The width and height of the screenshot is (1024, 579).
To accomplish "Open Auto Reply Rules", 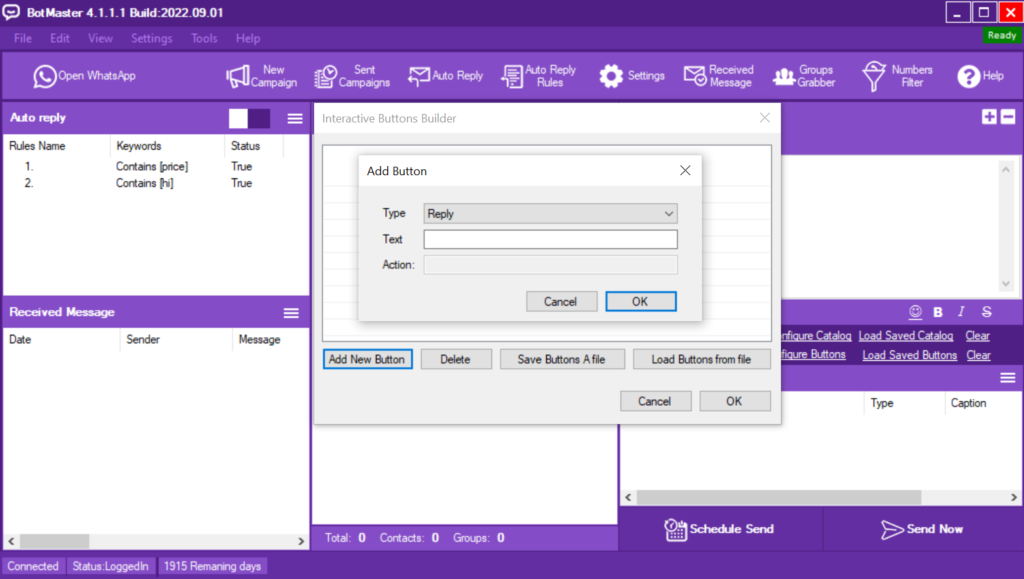I will (538, 75).
